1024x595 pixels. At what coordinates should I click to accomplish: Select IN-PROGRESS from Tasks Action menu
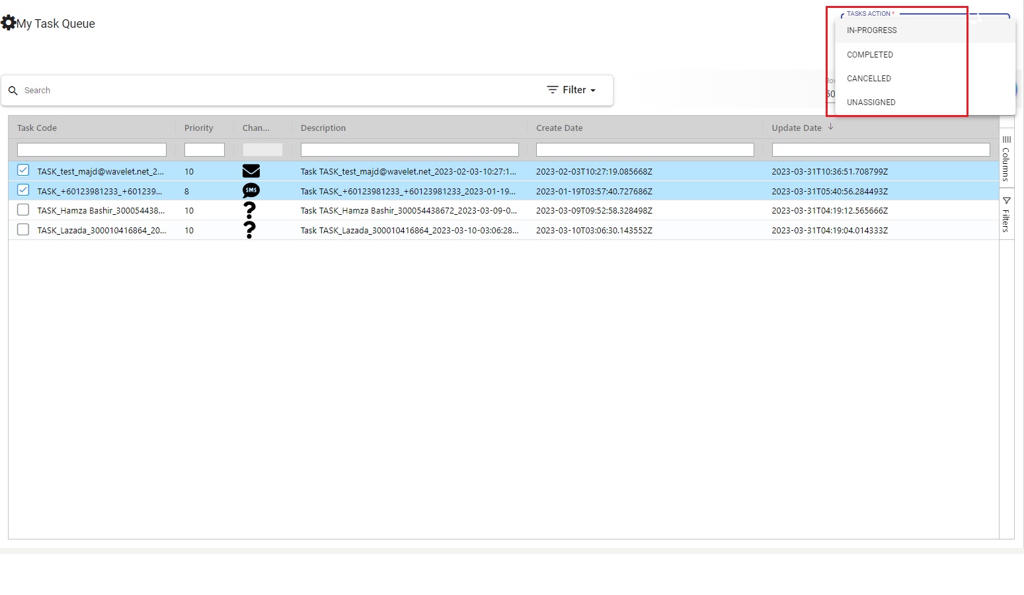coord(872,30)
